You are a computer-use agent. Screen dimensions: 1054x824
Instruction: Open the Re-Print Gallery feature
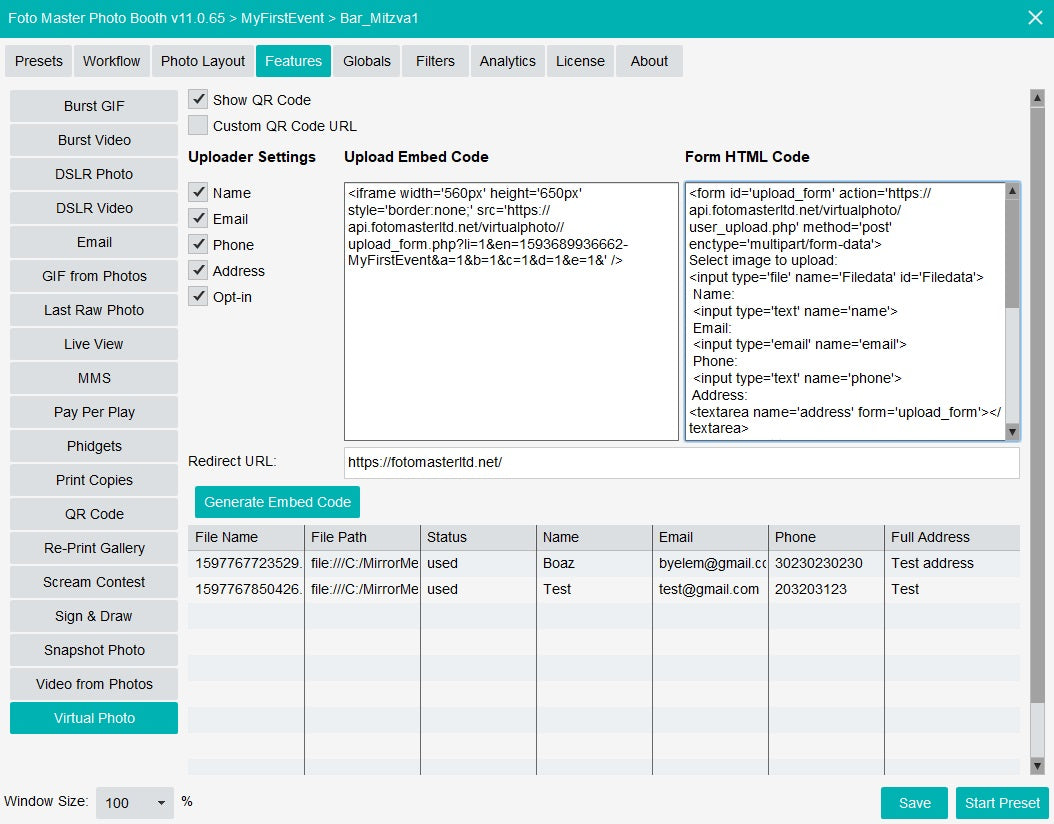click(94, 548)
